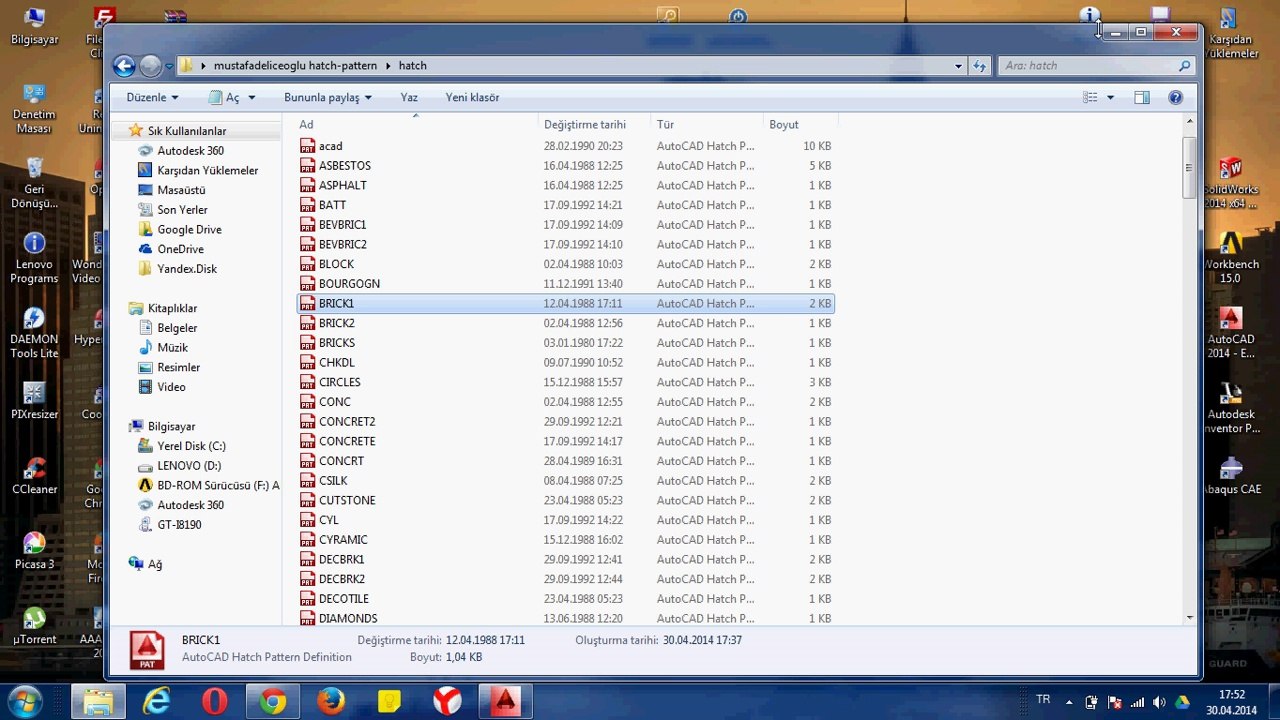The height and width of the screenshot is (720, 1280).
Task: Select Sık Kullanılanlar in navigation pane
Action: click(x=187, y=131)
